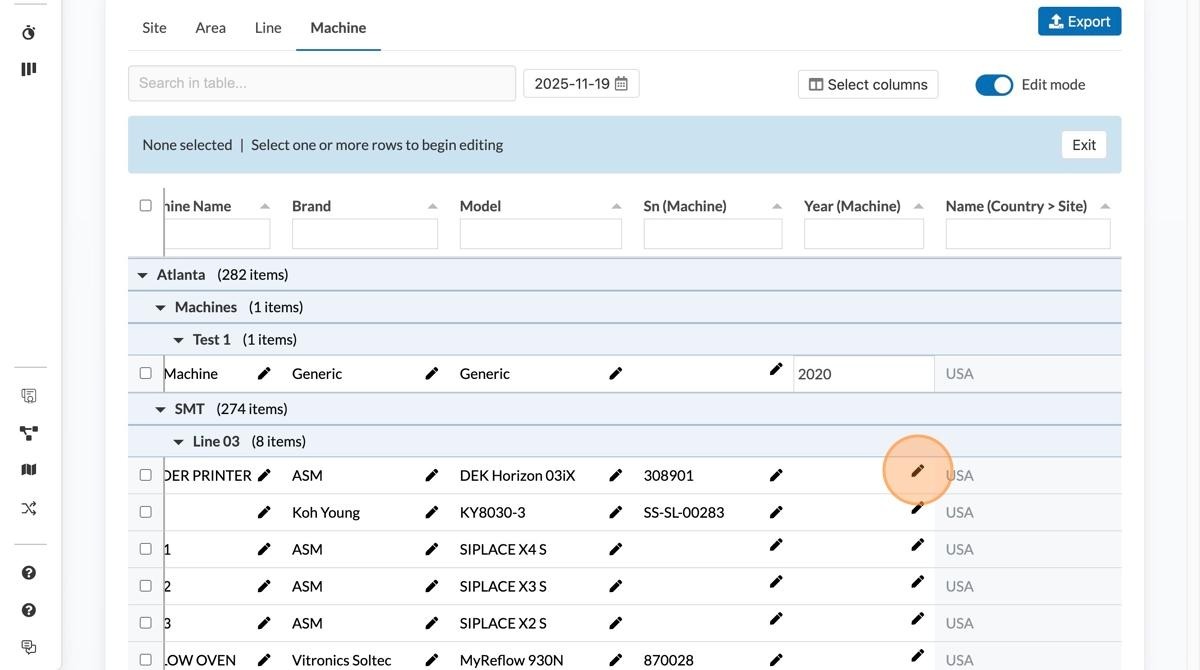This screenshot has height=670, width=1200.
Task: Click the shuffle arrows sidebar icon
Action: point(29,508)
